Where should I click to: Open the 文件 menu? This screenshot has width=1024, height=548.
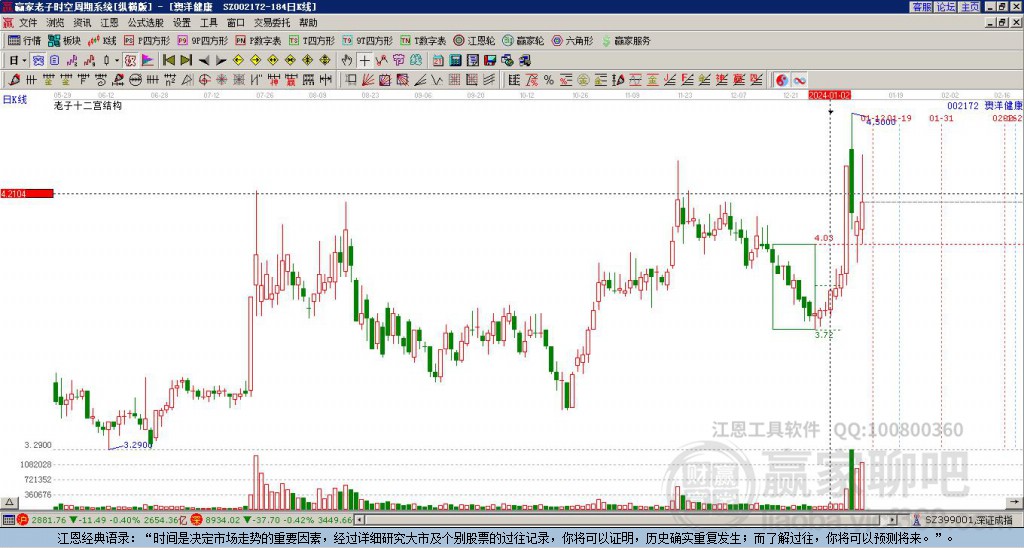(27, 23)
